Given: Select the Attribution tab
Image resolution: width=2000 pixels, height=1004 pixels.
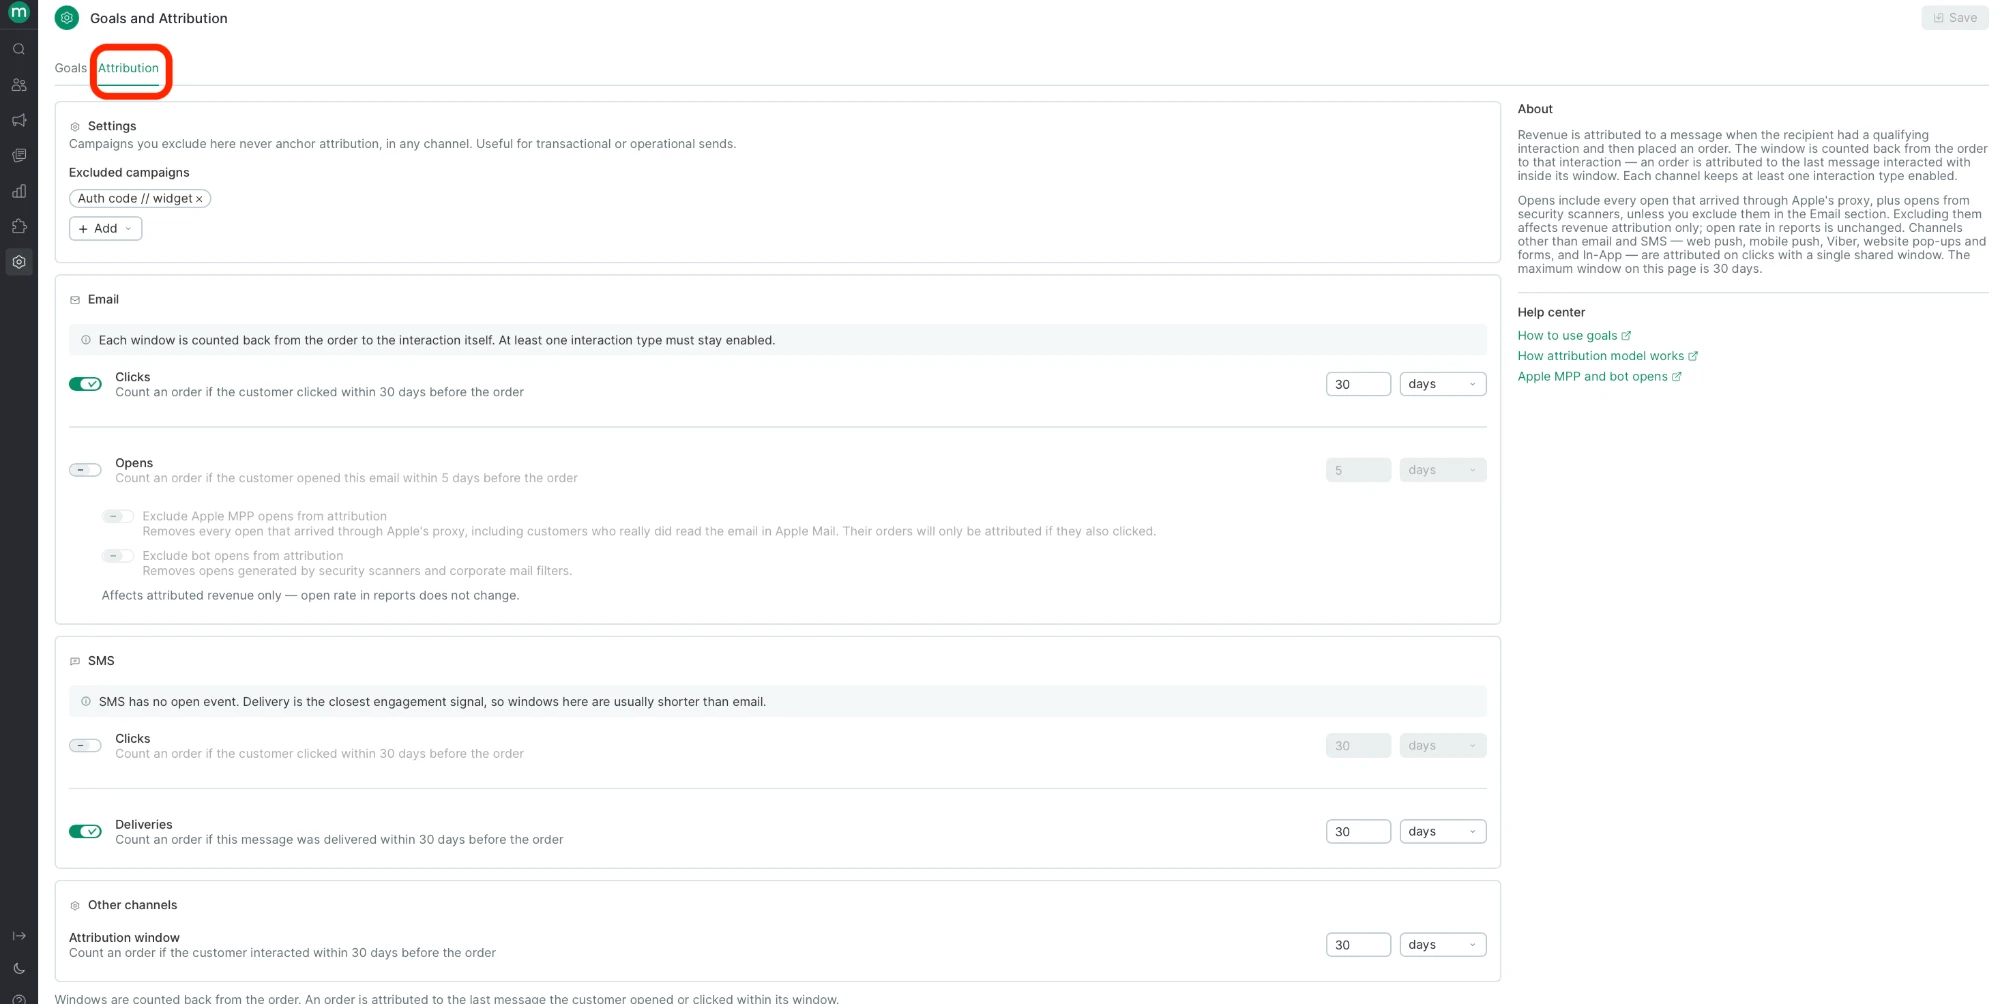Looking at the screenshot, I should click(x=128, y=68).
